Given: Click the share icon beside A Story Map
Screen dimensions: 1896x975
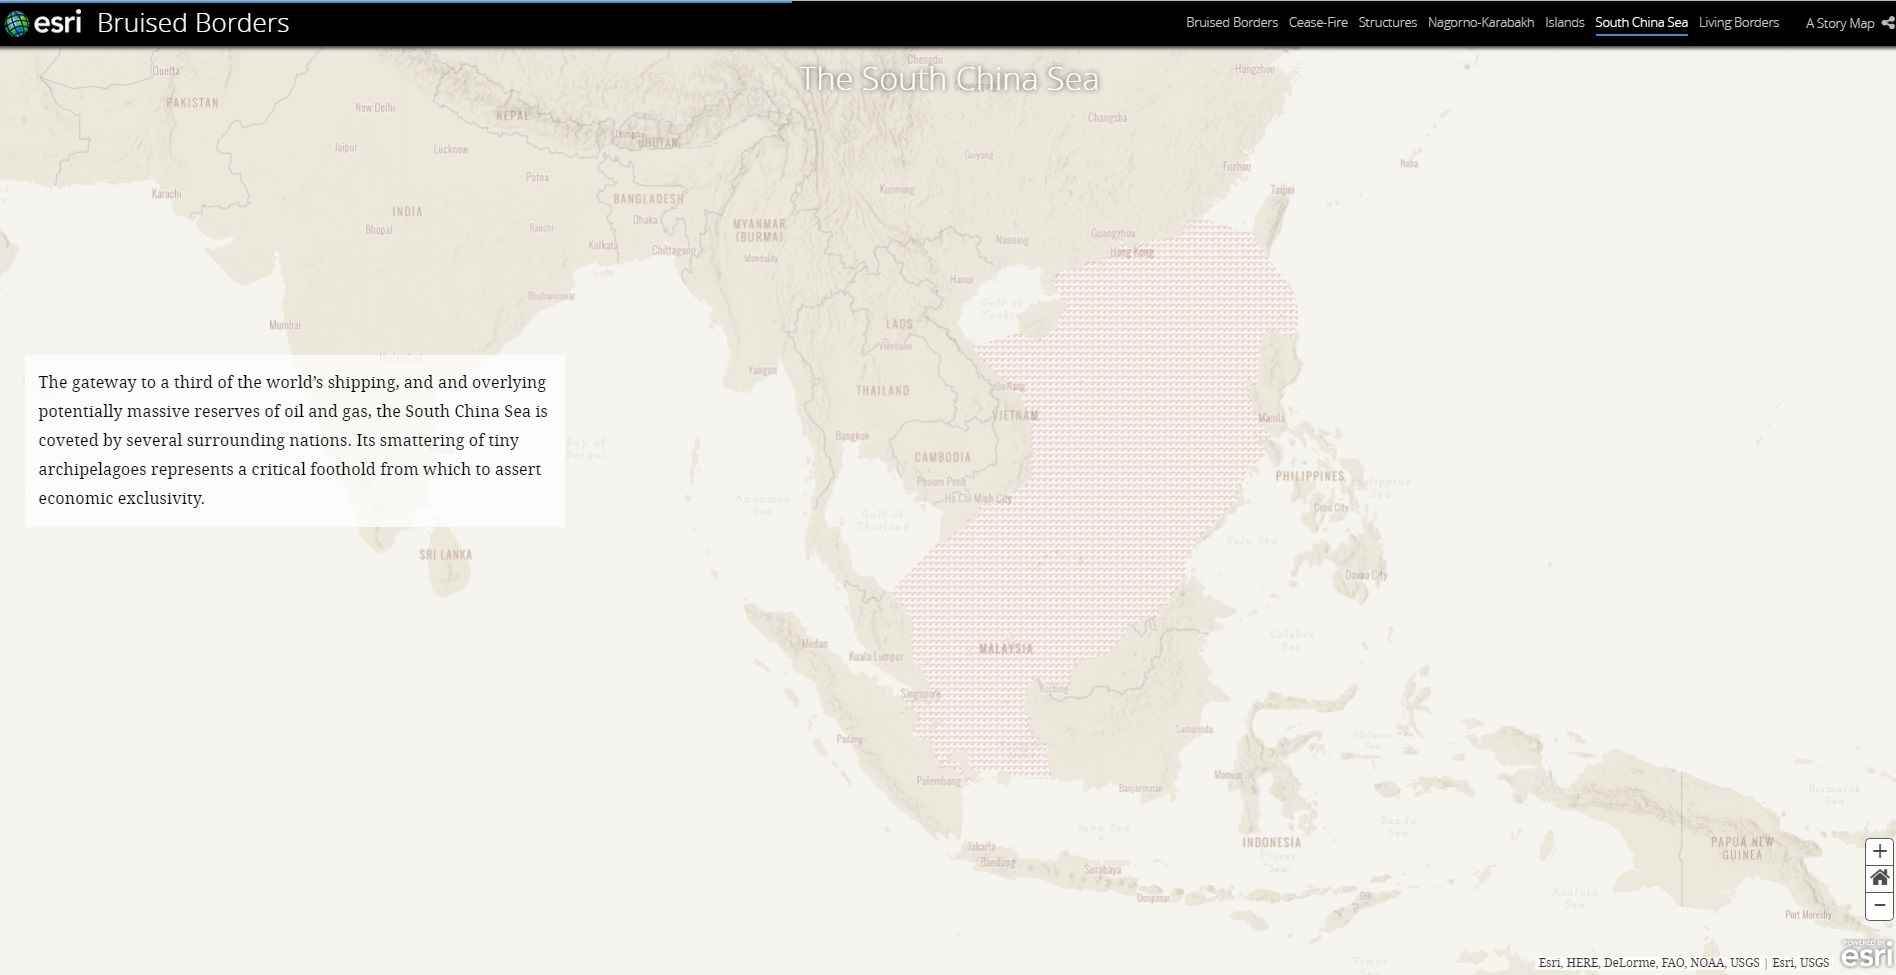Looking at the screenshot, I should (x=1886, y=23).
